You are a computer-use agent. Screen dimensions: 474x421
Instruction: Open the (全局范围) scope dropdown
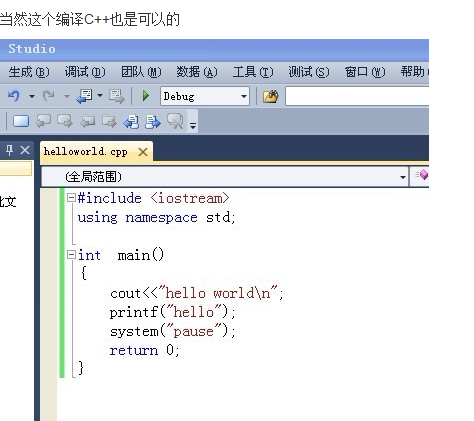(225, 176)
